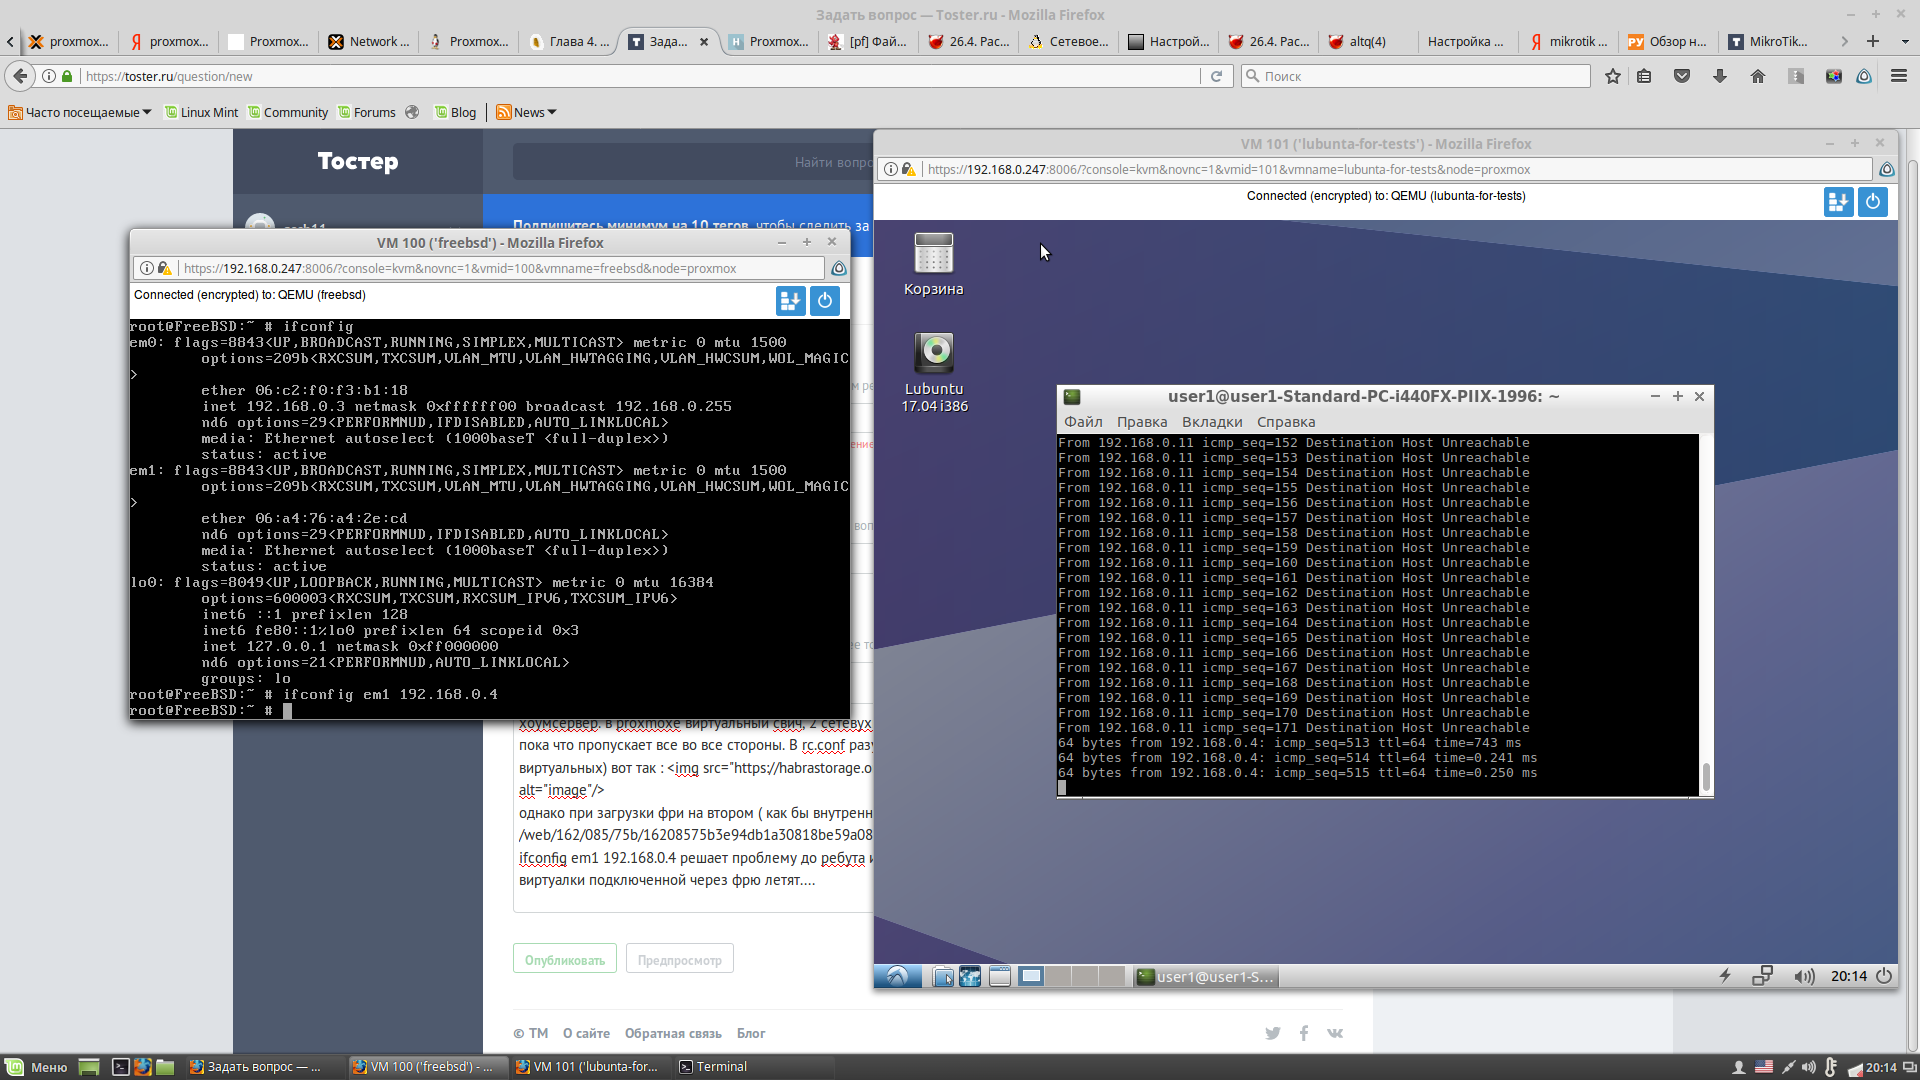Switch to the 'altq(4)' tab
Image resolution: width=1920 pixels, height=1080 pixels.
click(1366, 41)
